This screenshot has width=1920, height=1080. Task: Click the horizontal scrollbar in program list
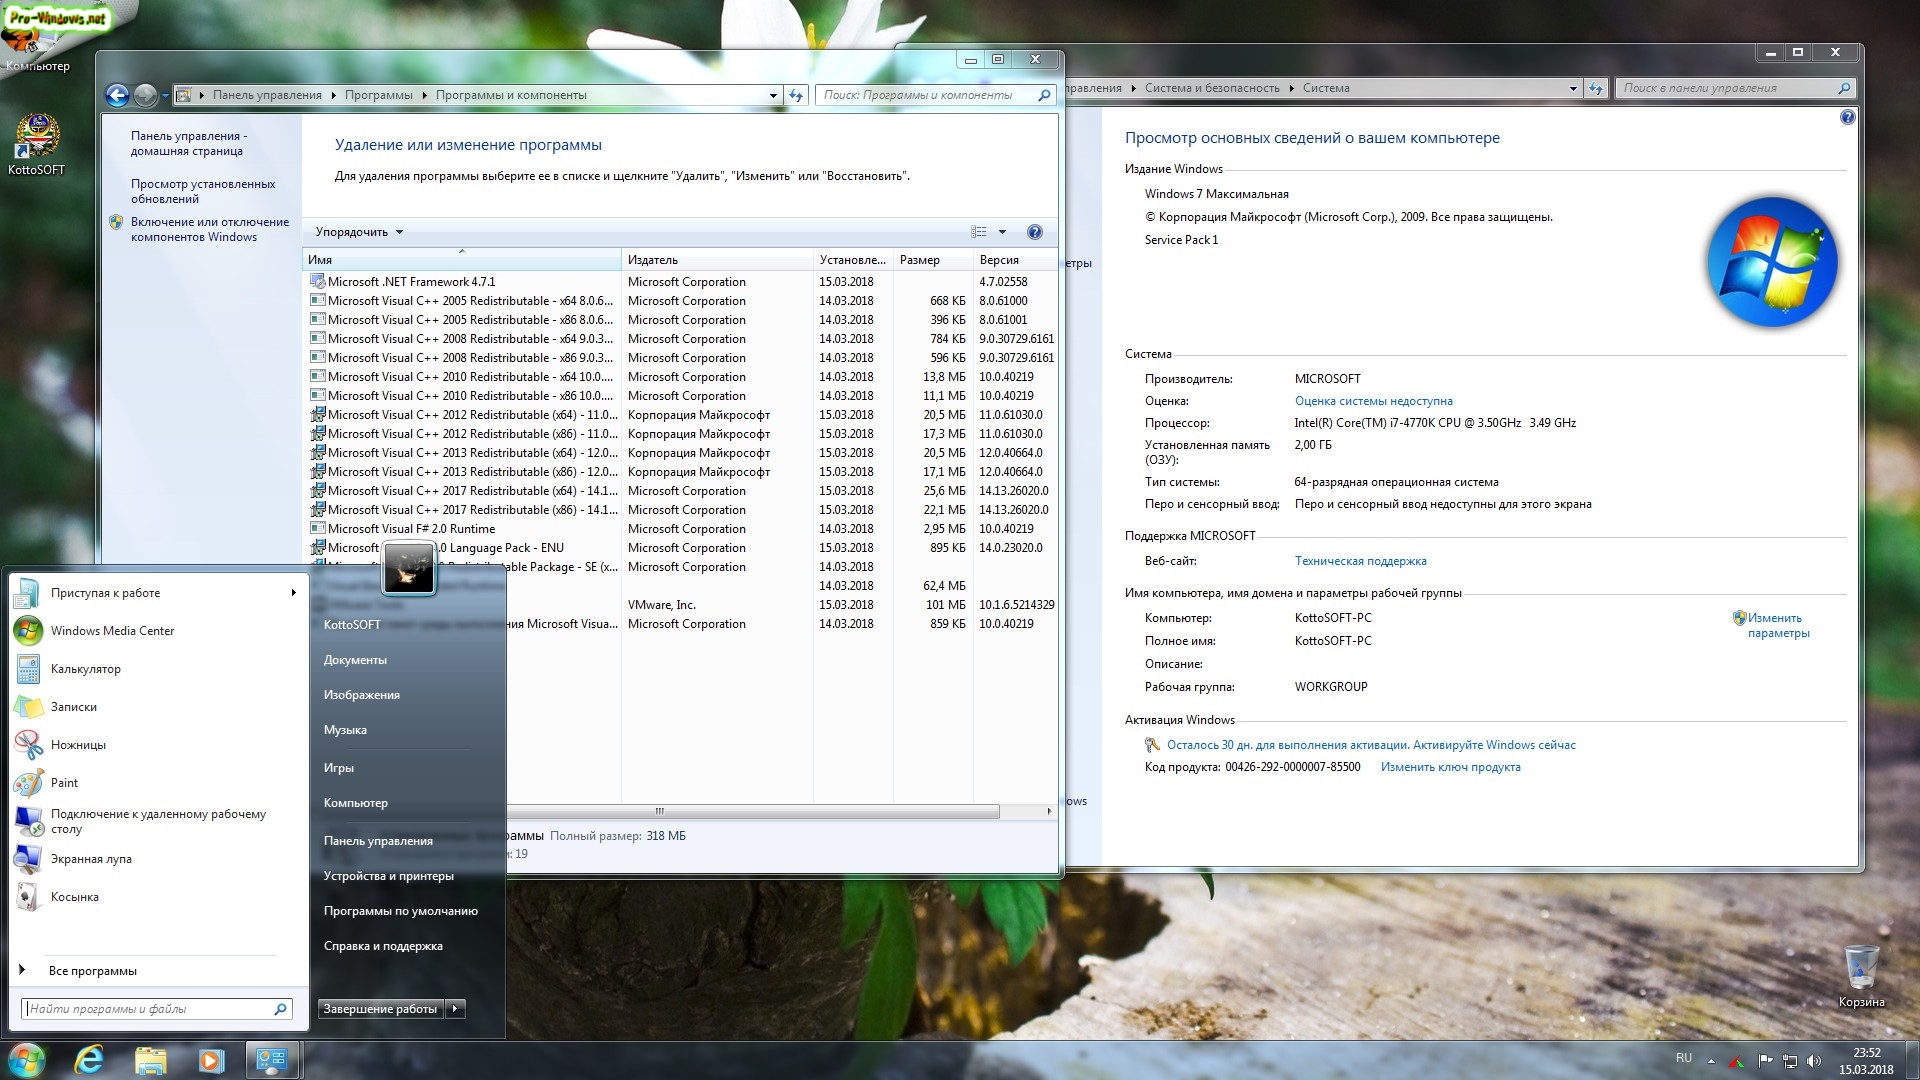pos(659,811)
